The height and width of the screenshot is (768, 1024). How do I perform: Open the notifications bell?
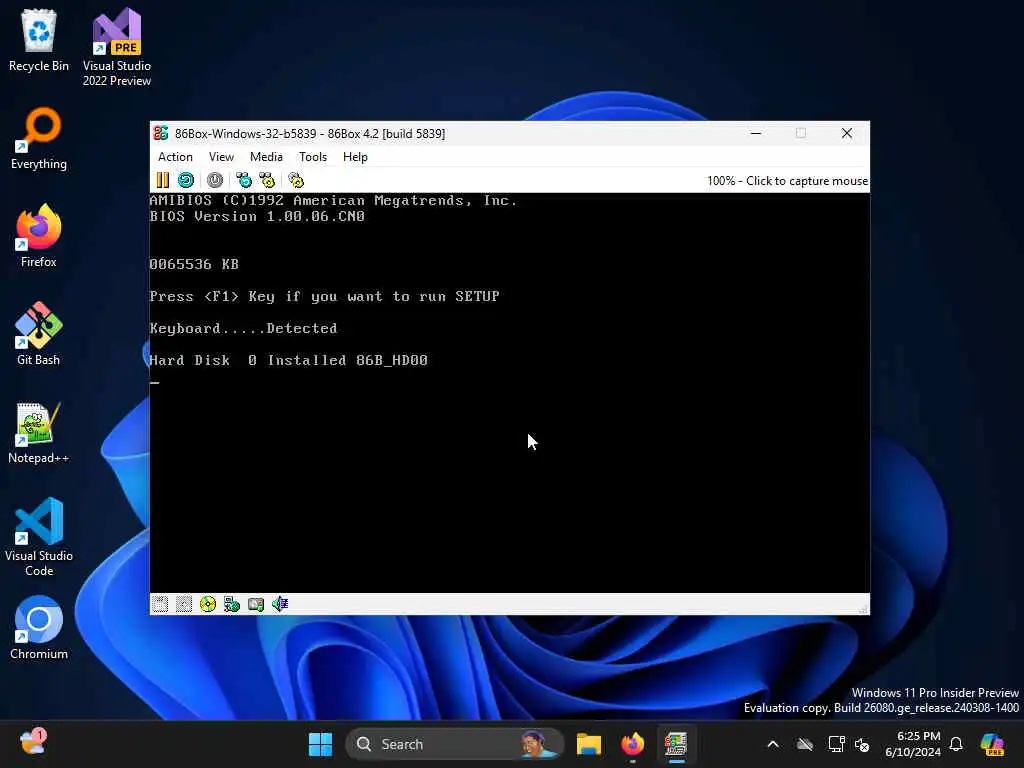(x=956, y=744)
